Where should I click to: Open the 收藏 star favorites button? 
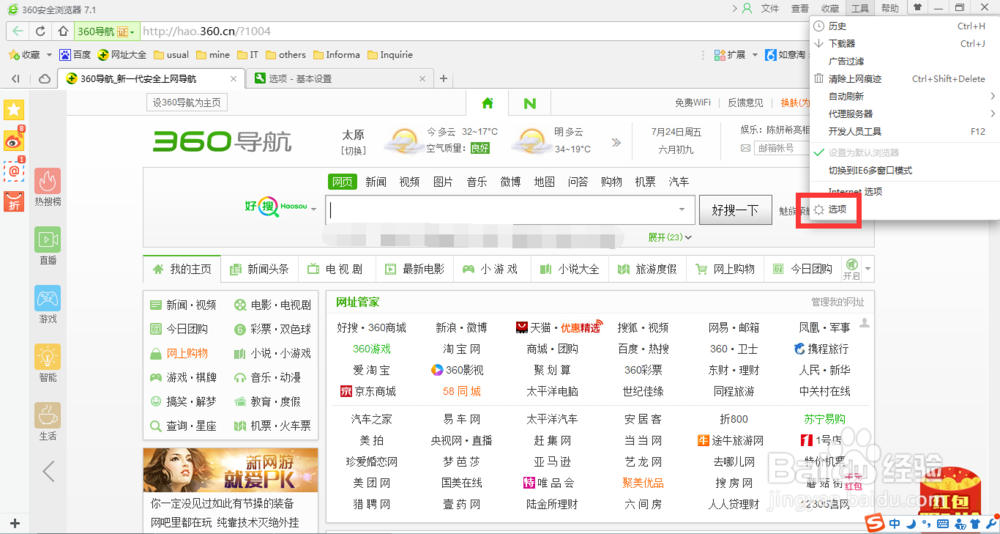point(24,55)
